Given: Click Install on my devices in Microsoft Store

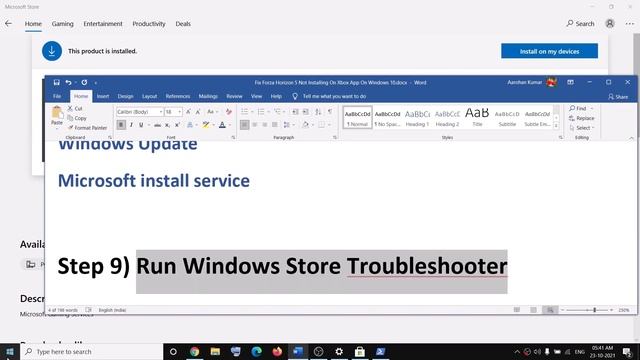Looking at the screenshot, I should pos(549,51).
